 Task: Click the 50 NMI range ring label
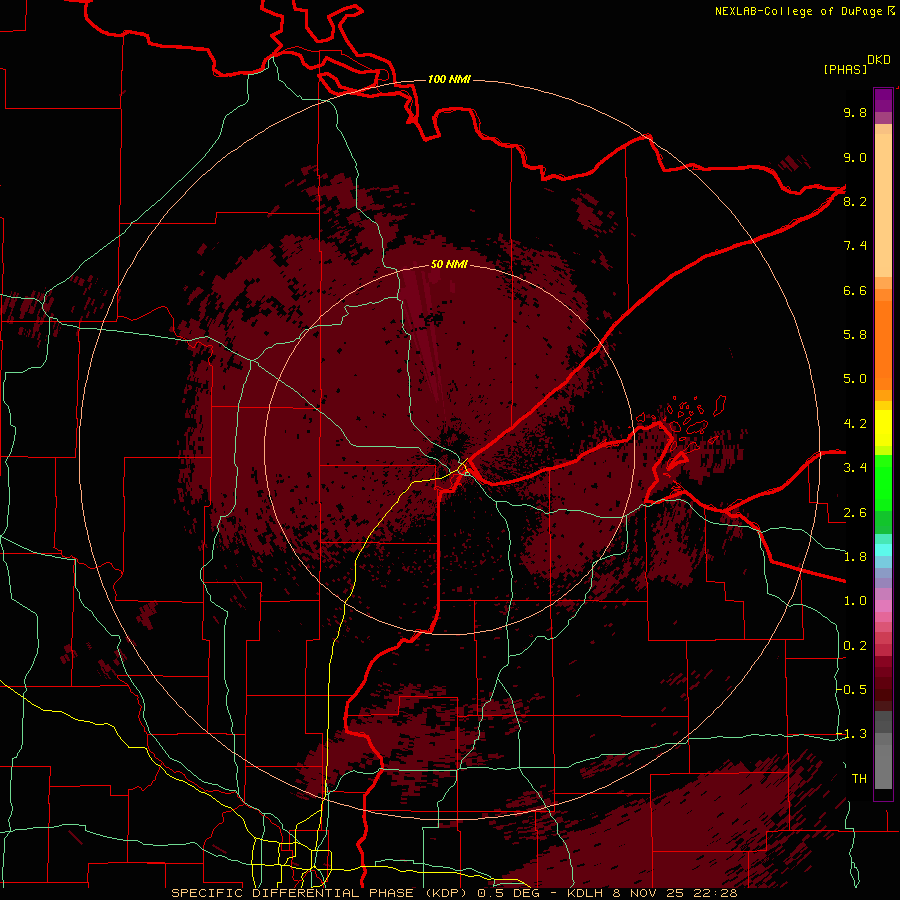click(449, 264)
